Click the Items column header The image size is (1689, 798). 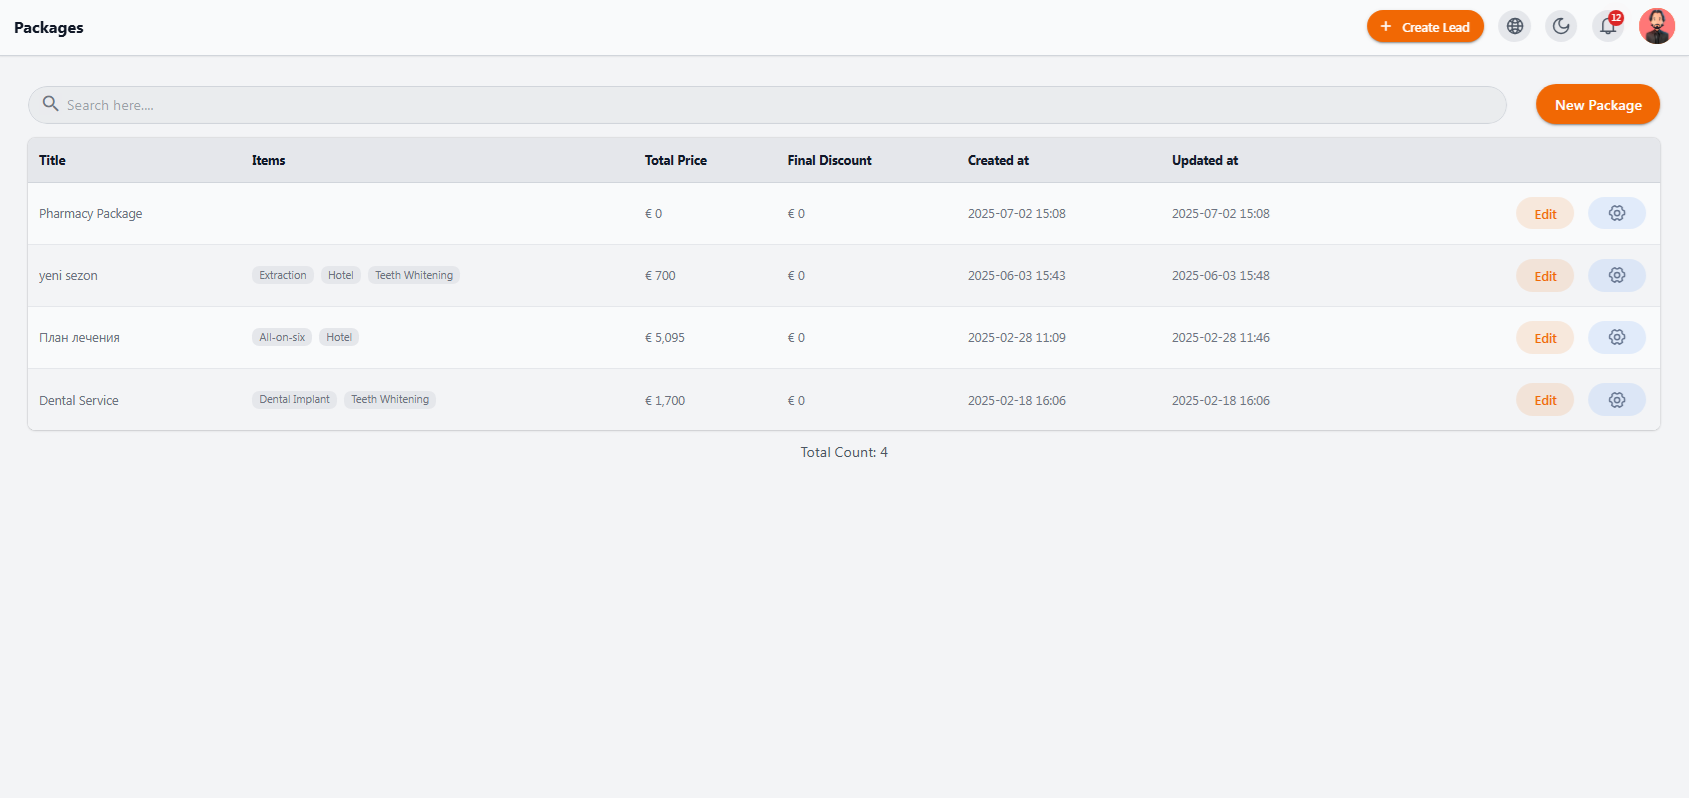point(268,160)
